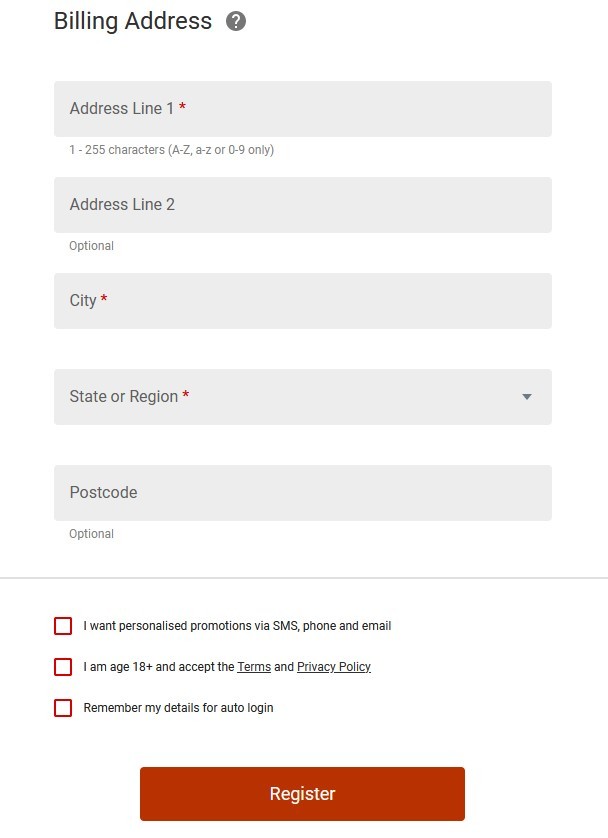Image resolution: width=608 pixels, height=838 pixels.
Task: Open the Billing Address help question mark
Action: click(x=236, y=21)
